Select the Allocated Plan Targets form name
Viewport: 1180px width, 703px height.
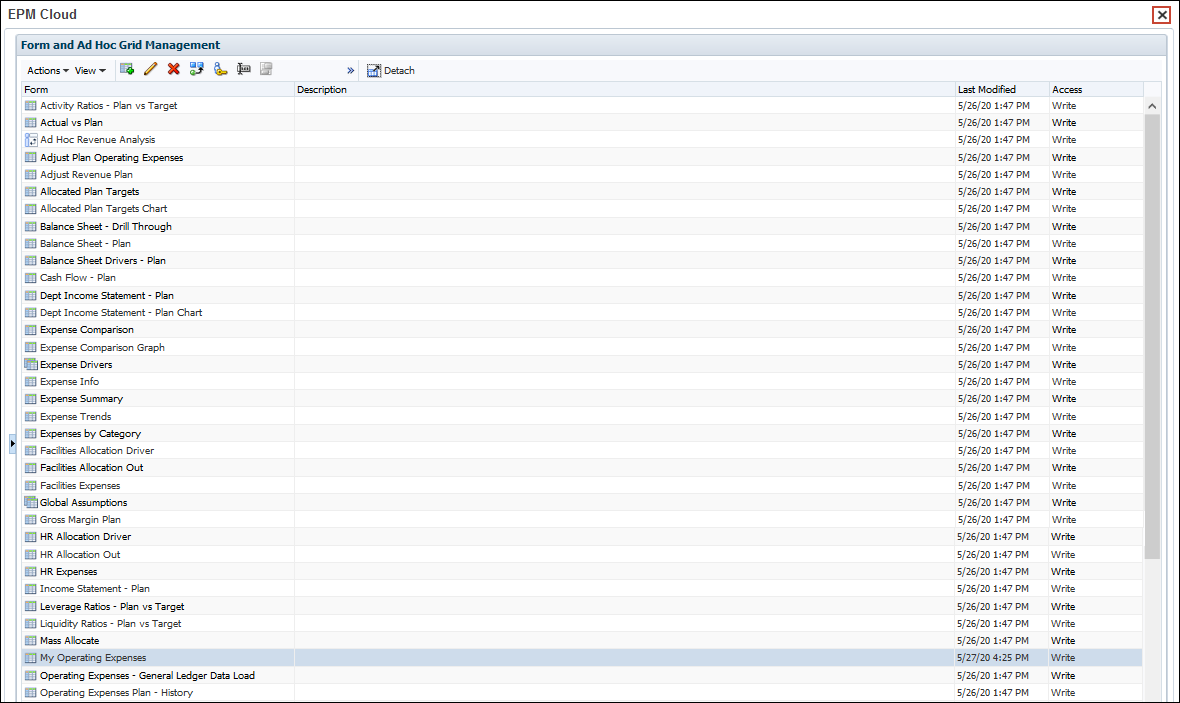90,192
